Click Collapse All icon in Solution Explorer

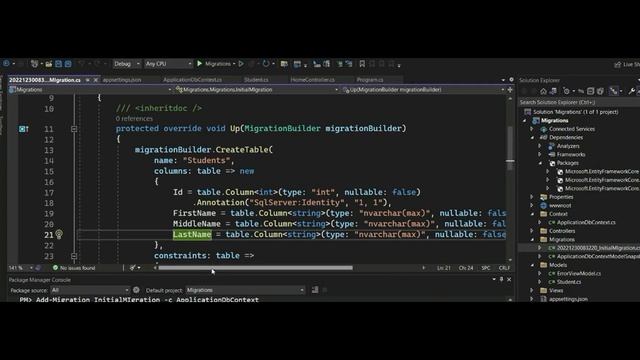point(590,91)
